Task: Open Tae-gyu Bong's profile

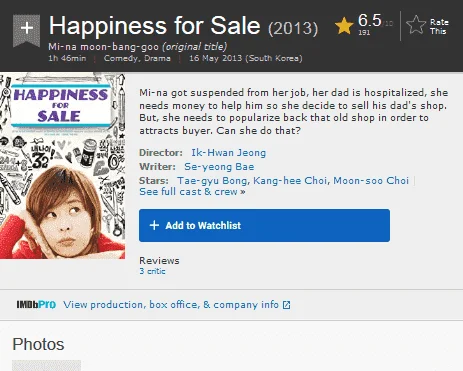Action: coord(212,180)
